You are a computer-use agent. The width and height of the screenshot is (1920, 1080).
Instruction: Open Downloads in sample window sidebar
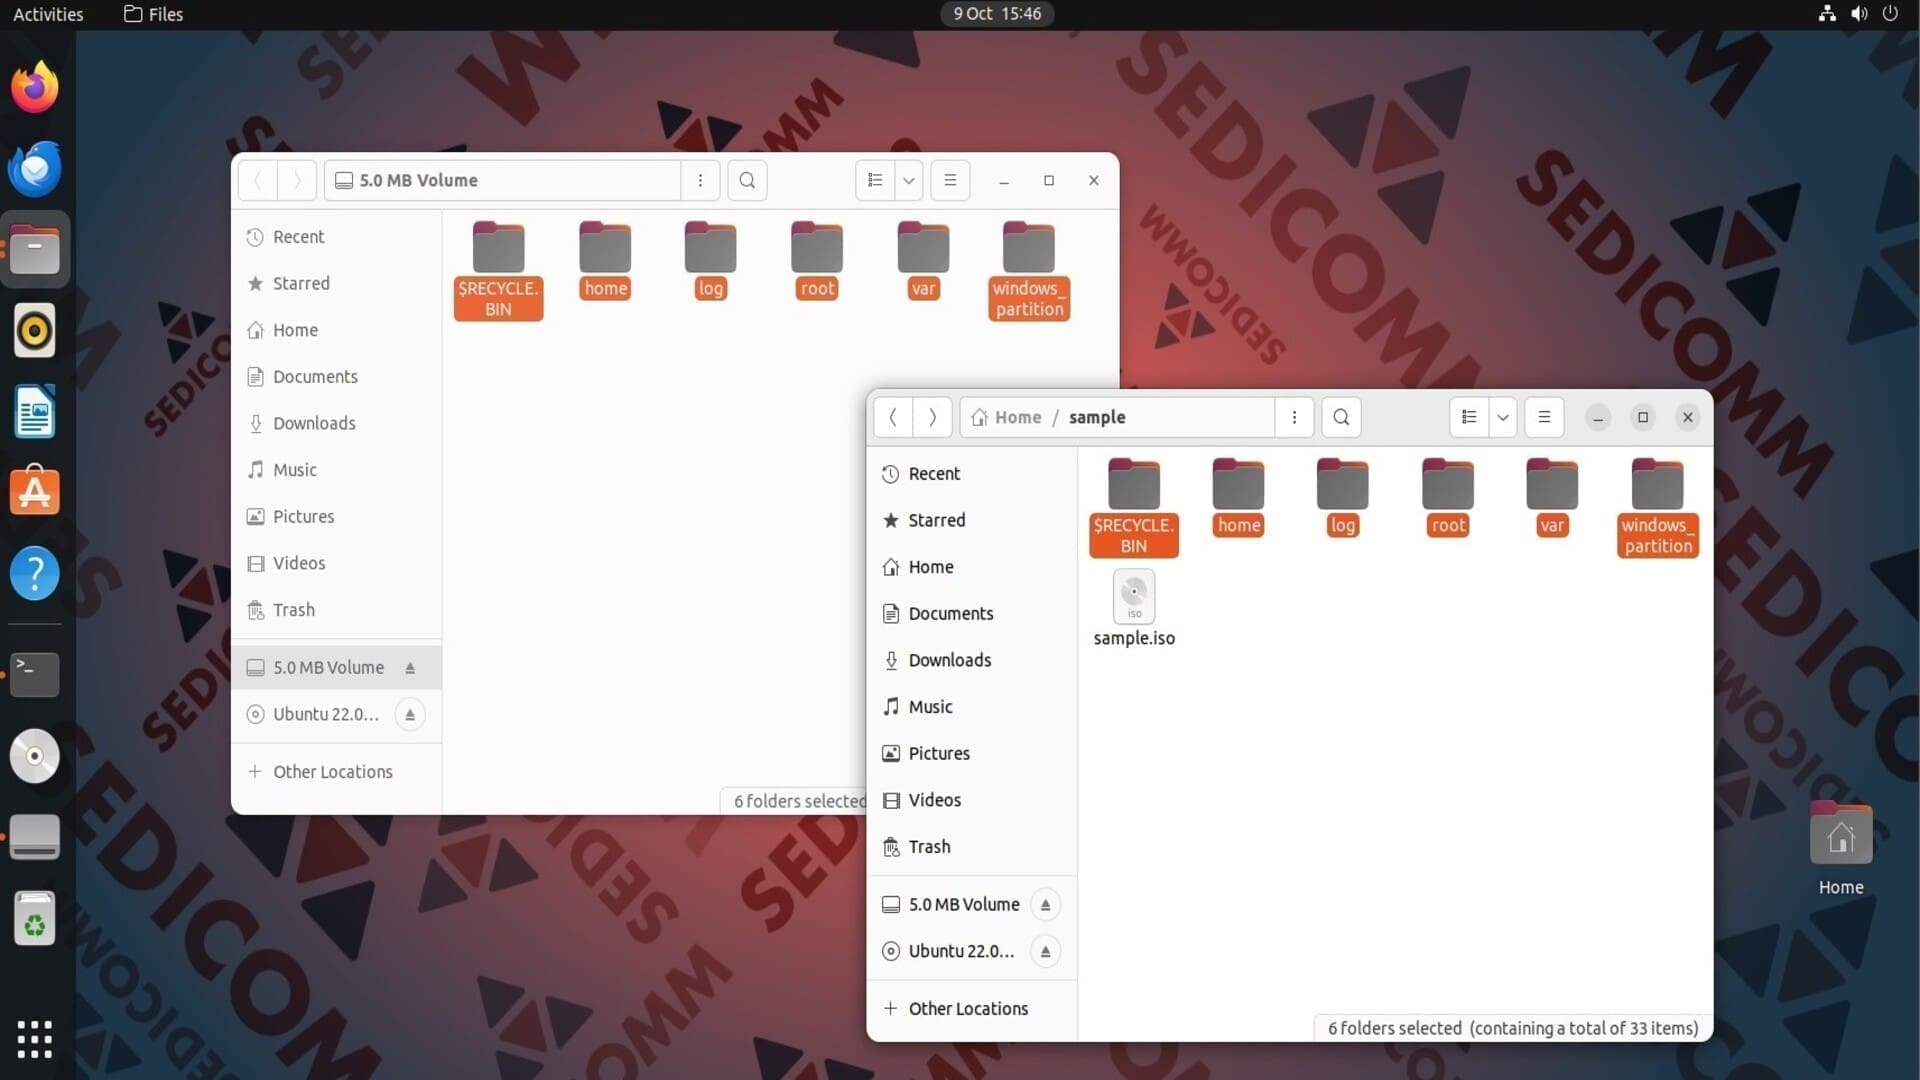972,660
